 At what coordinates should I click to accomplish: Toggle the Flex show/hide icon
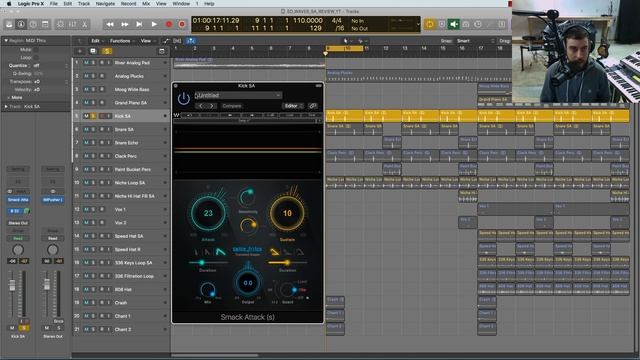click(177, 41)
